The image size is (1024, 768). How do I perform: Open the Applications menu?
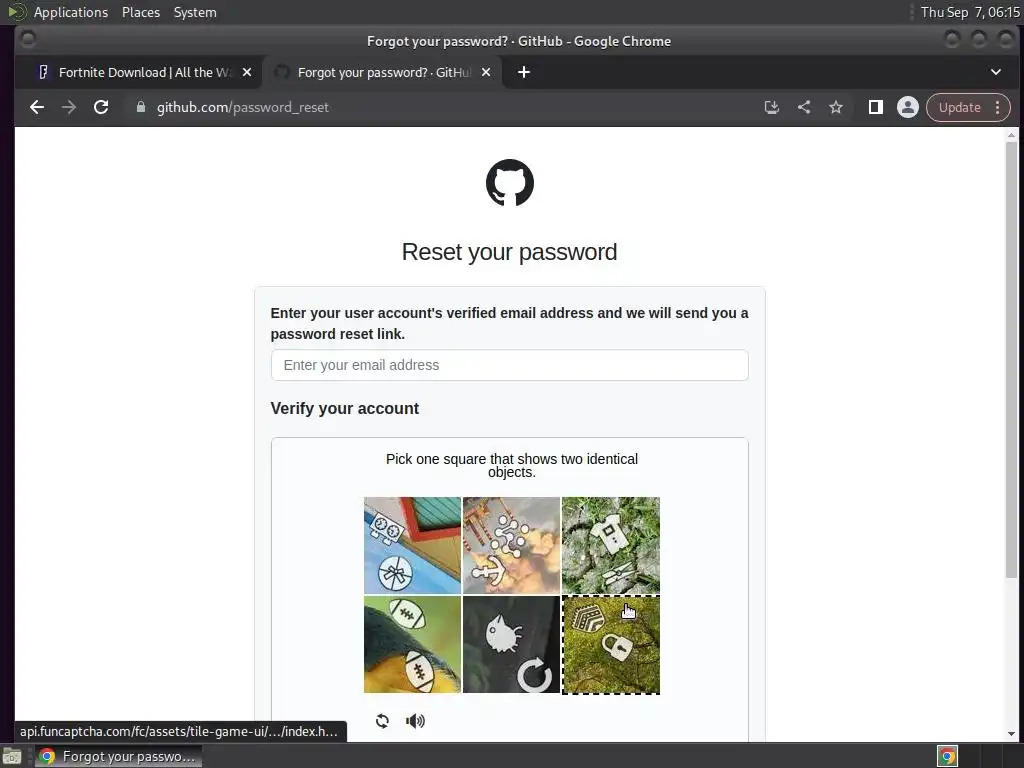[71, 12]
